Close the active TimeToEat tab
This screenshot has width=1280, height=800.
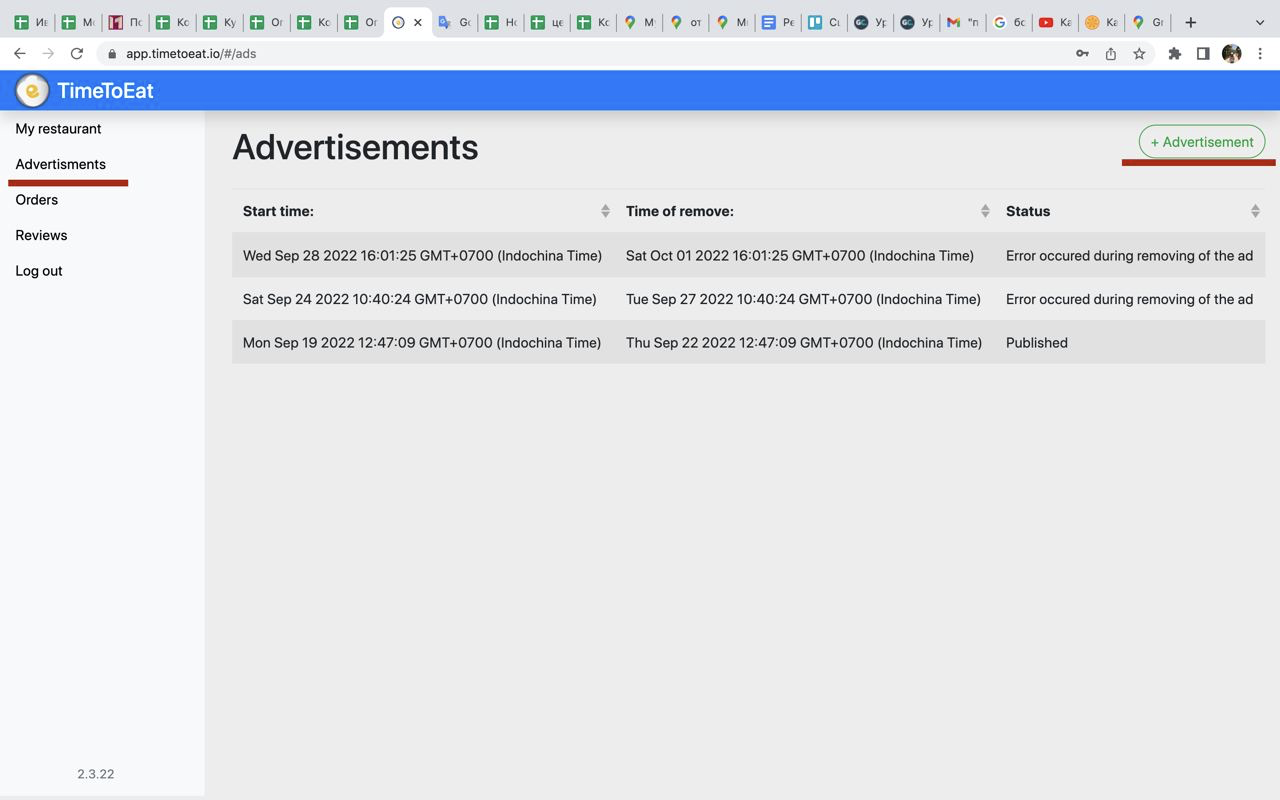pyautogui.click(x=418, y=22)
